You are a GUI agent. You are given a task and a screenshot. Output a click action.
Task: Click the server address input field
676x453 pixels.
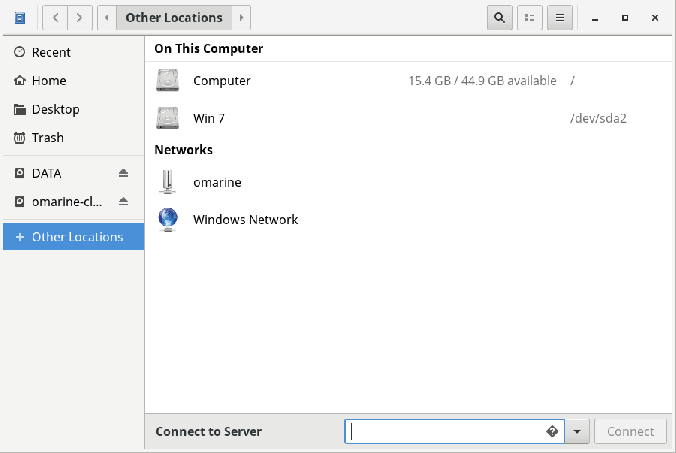click(445, 432)
